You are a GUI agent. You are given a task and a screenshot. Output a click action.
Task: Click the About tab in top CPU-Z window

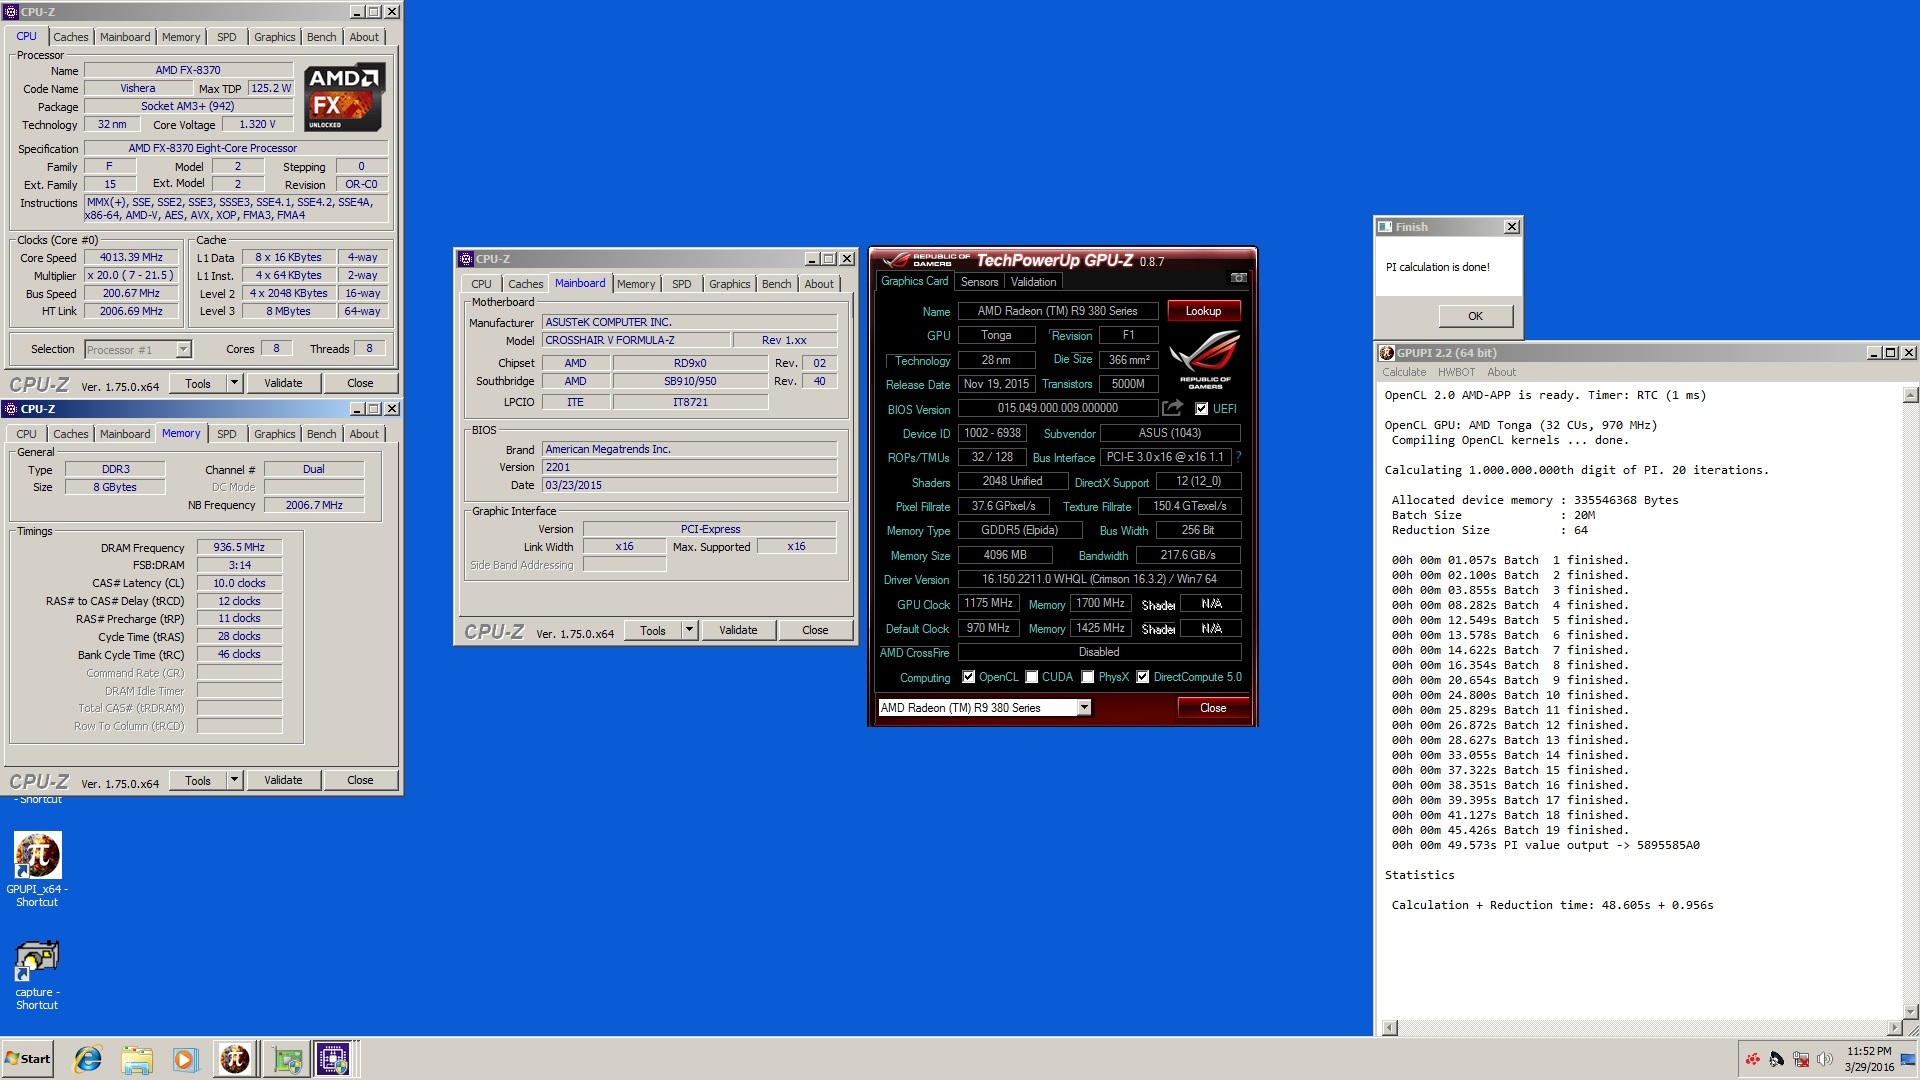[x=364, y=37]
